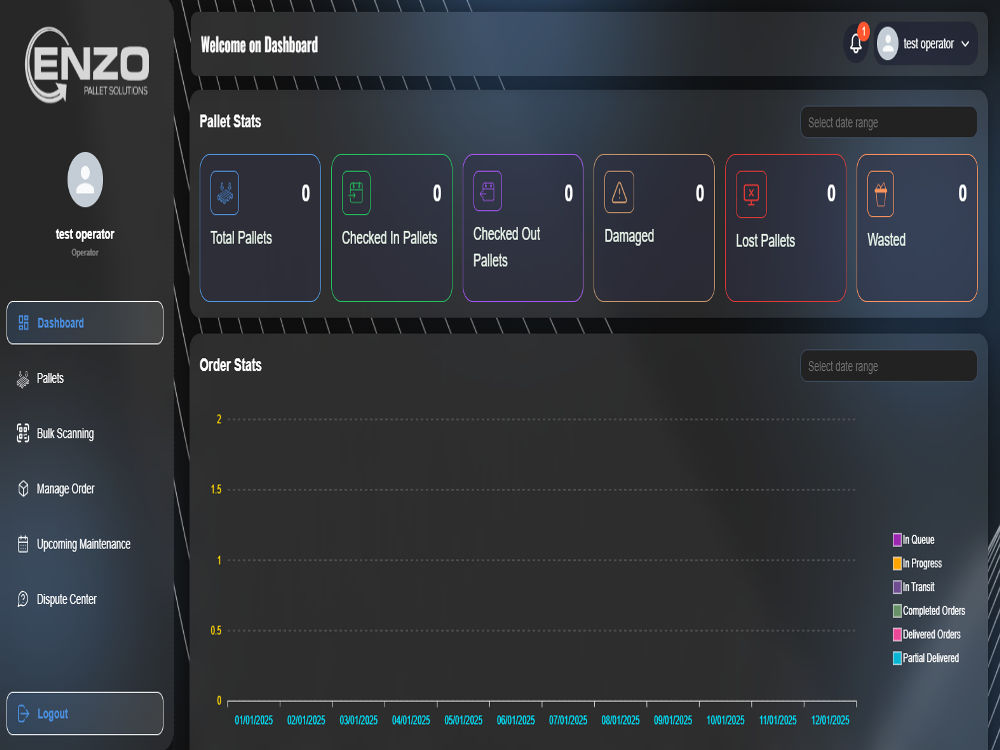1000x750 pixels.
Task: Open the Order Stats date range picker
Action: [888, 366]
